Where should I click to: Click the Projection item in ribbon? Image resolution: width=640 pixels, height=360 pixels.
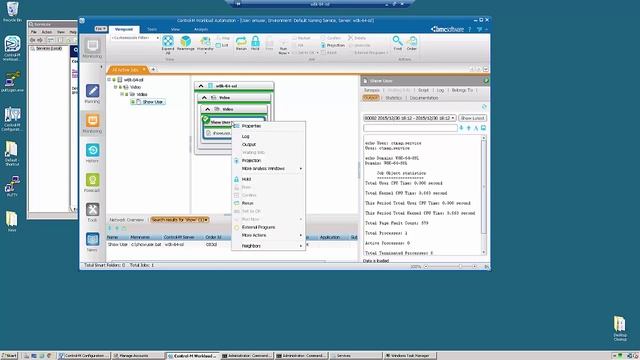(333, 45)
